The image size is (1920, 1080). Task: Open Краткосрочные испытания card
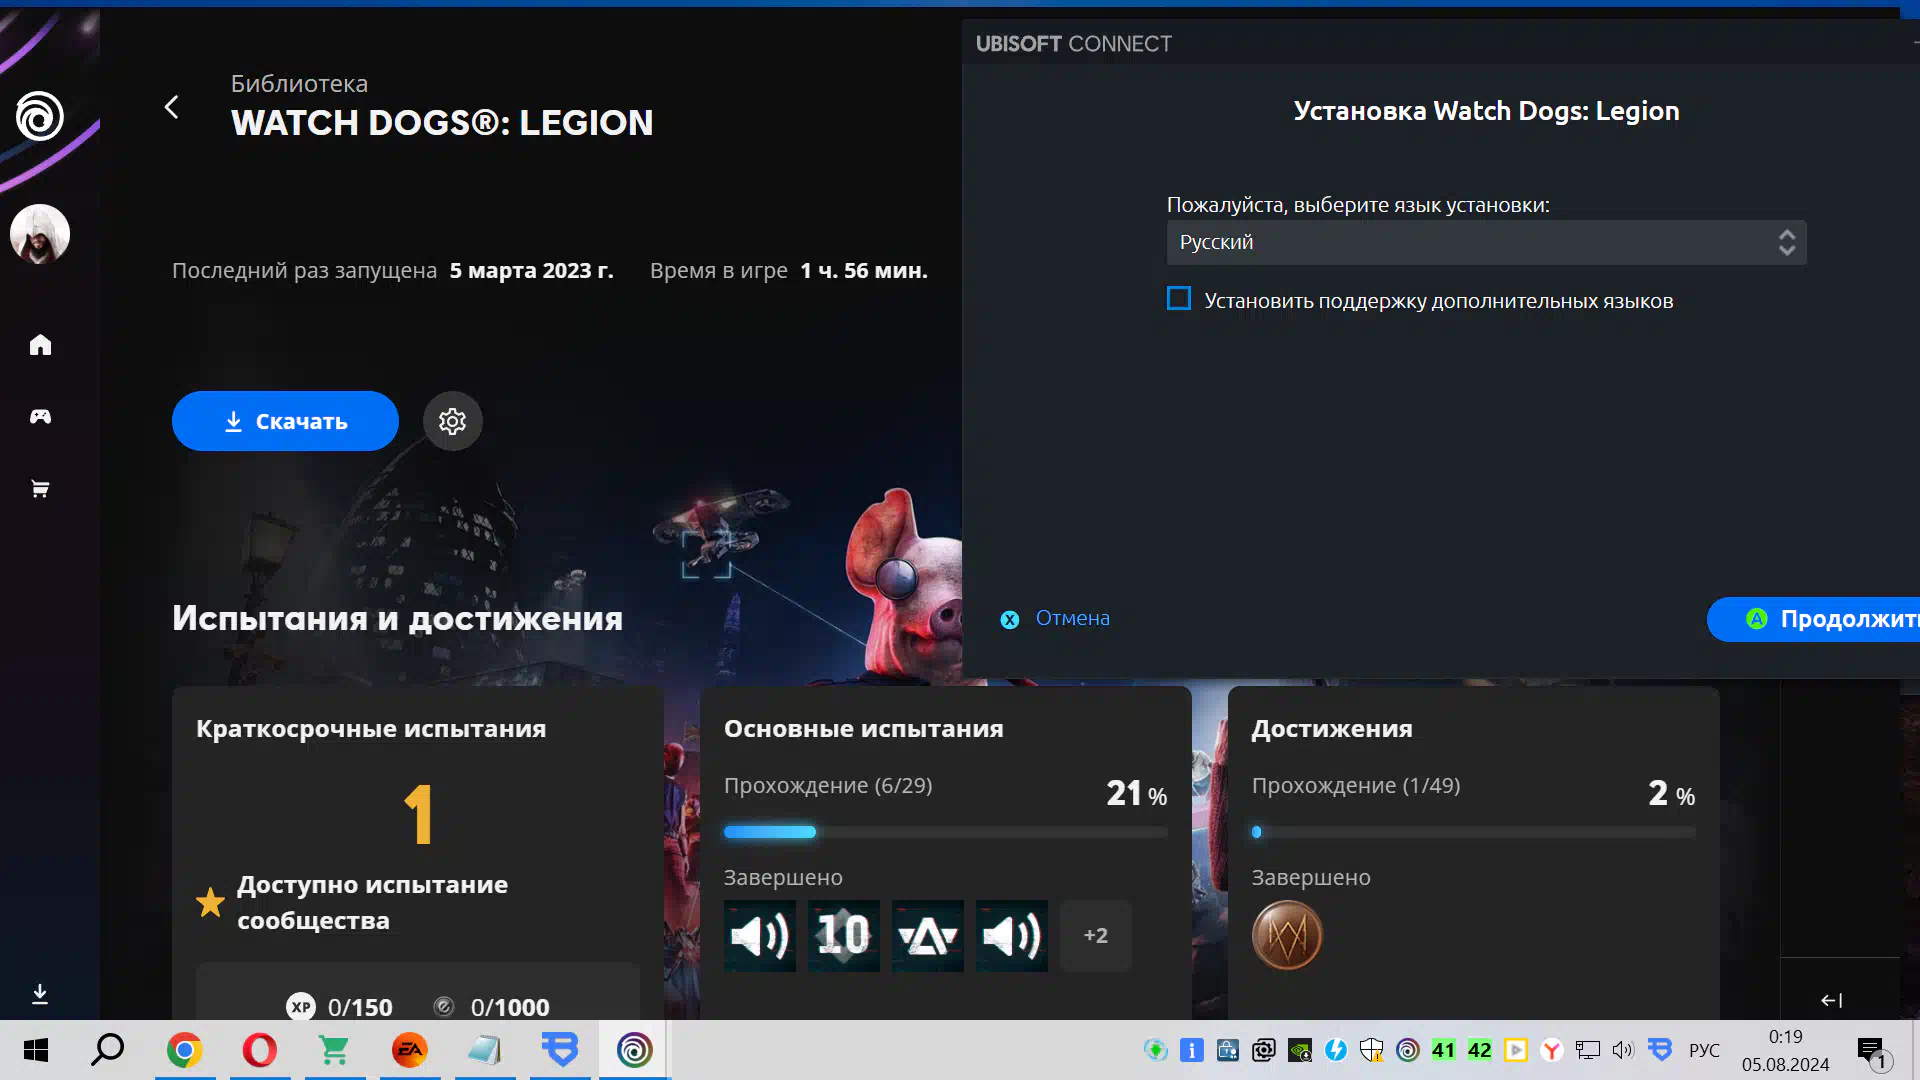pos(418,852)
